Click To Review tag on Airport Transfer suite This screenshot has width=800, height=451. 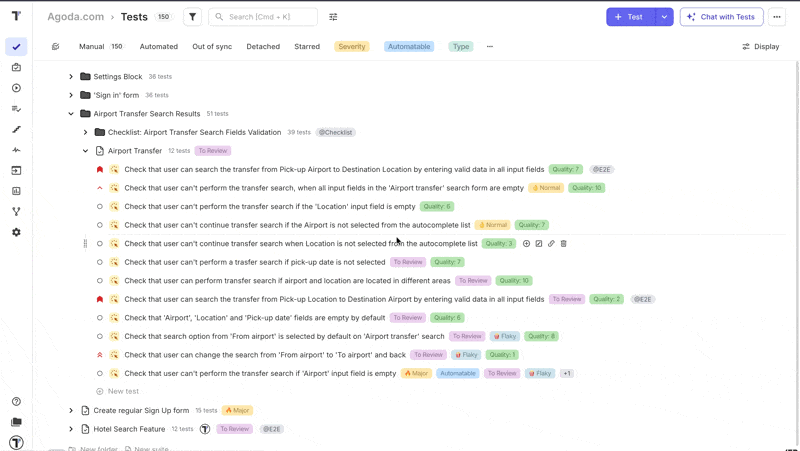213,151
